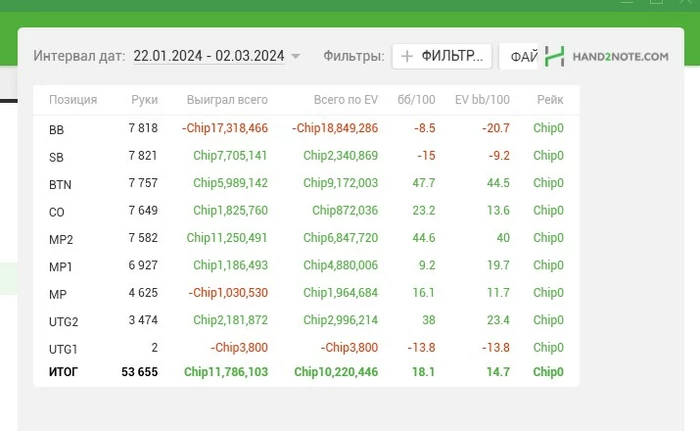
Task: Click the date range 22.01.2024 - 02.03.2024
Action: click(x=209, y=56)
